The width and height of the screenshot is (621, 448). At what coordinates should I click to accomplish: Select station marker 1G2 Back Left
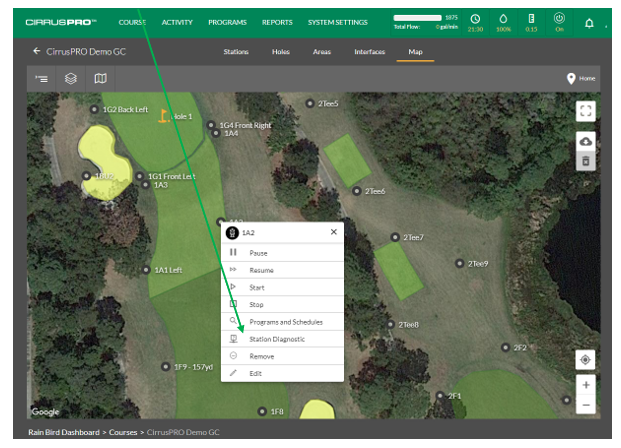click(x=94, y=109)
